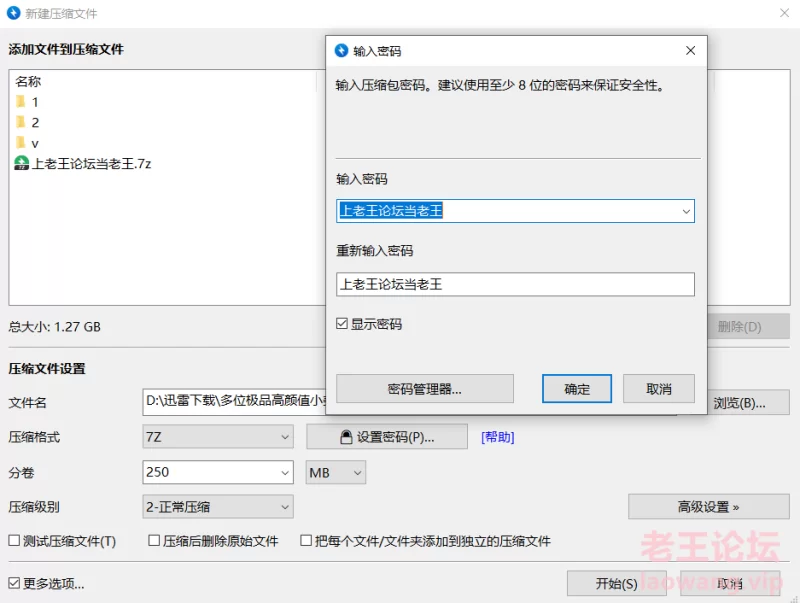Click the 名称 column header

pos(28,81)
